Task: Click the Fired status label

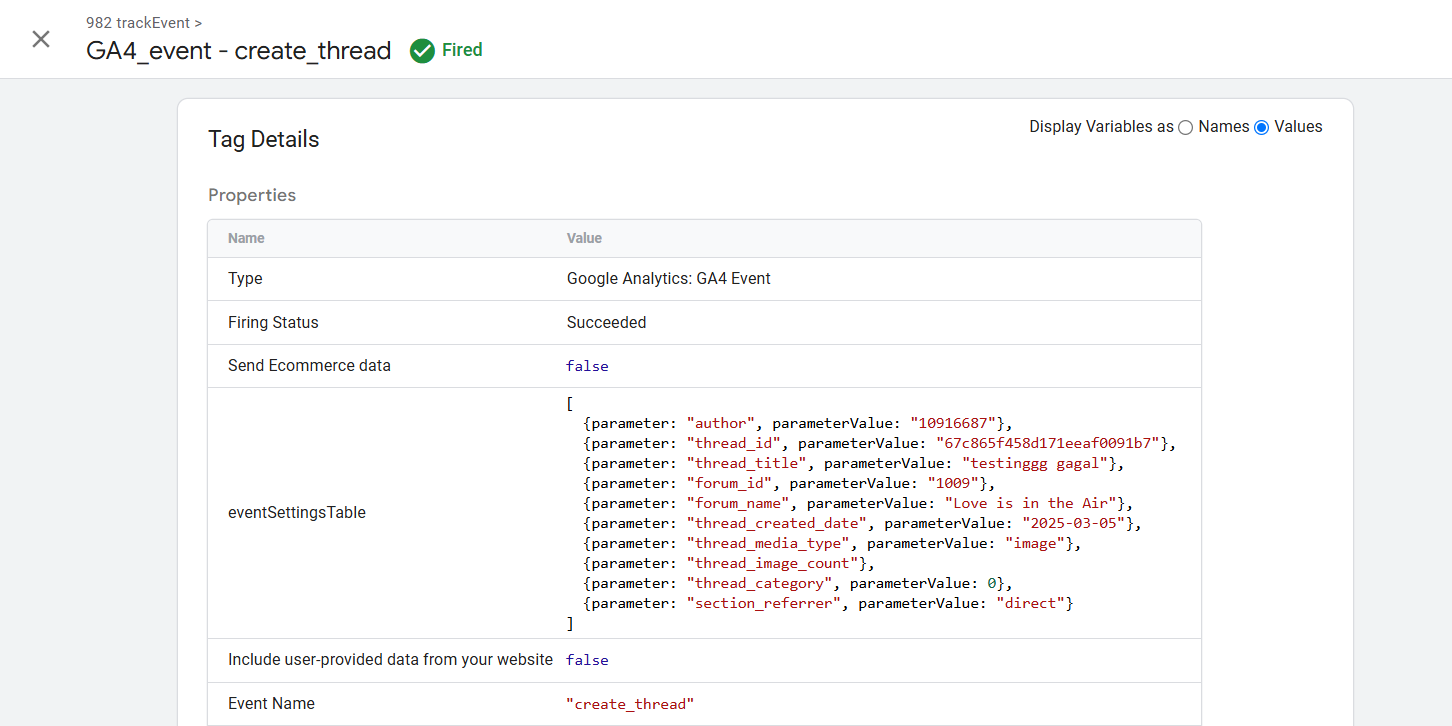Action: (x=462, y=50)
